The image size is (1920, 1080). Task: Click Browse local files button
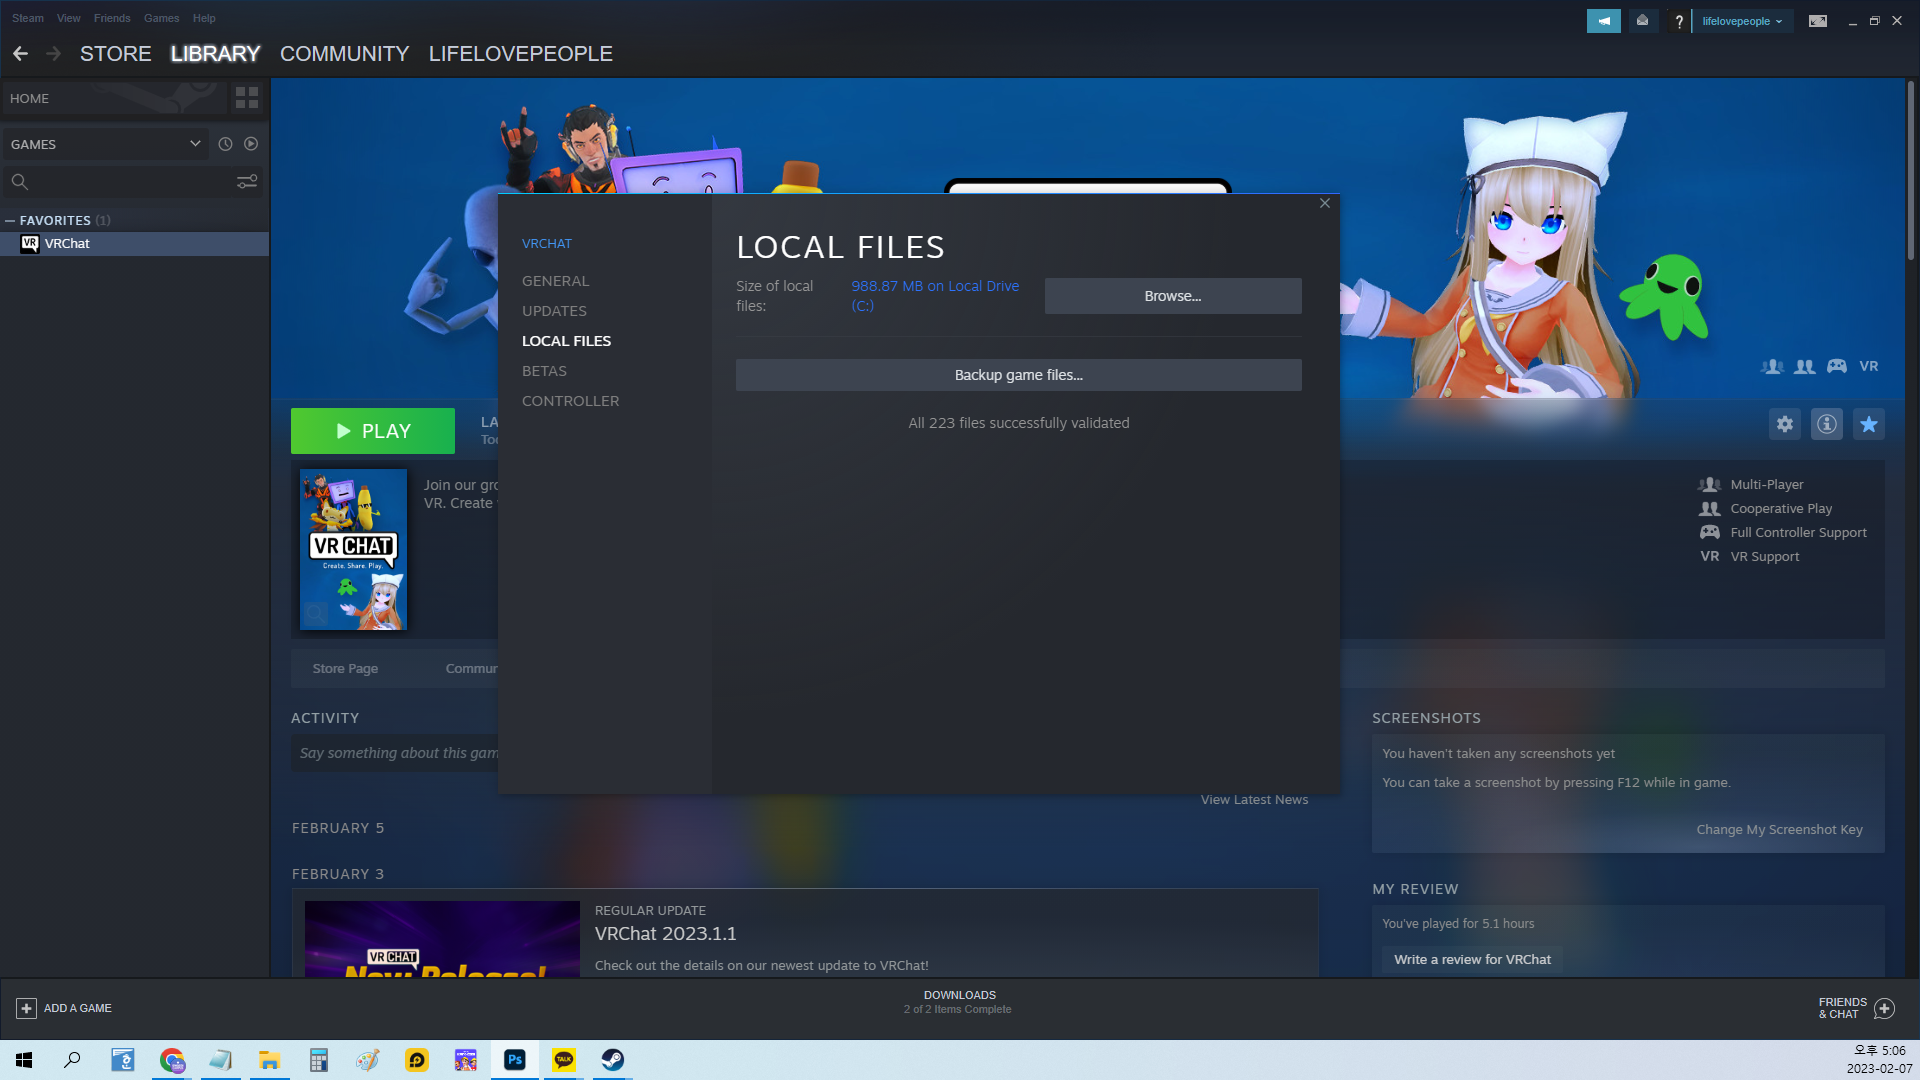[1173, 296]
